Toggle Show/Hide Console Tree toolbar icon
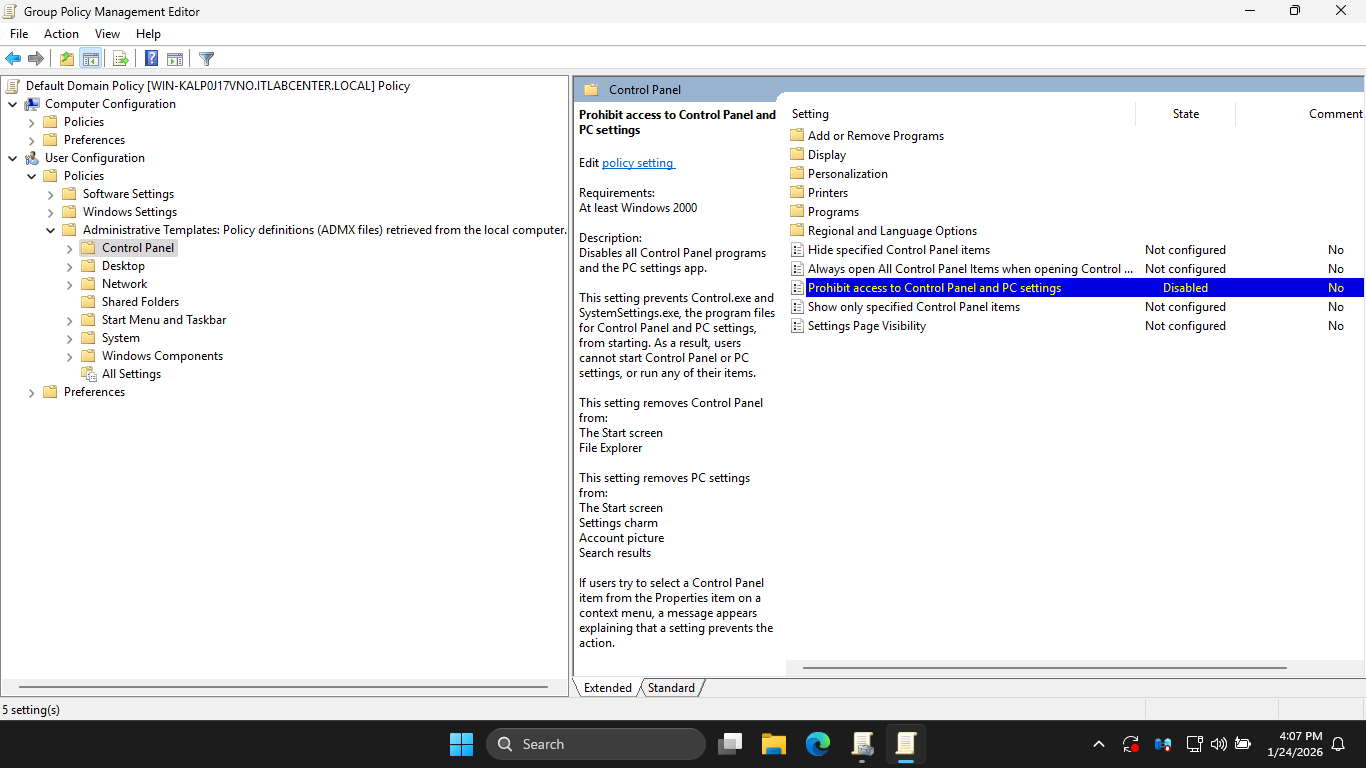Image resolution: width=1366 pixels, height=768 pixels. pyautogui.click(x=90, y=59)
